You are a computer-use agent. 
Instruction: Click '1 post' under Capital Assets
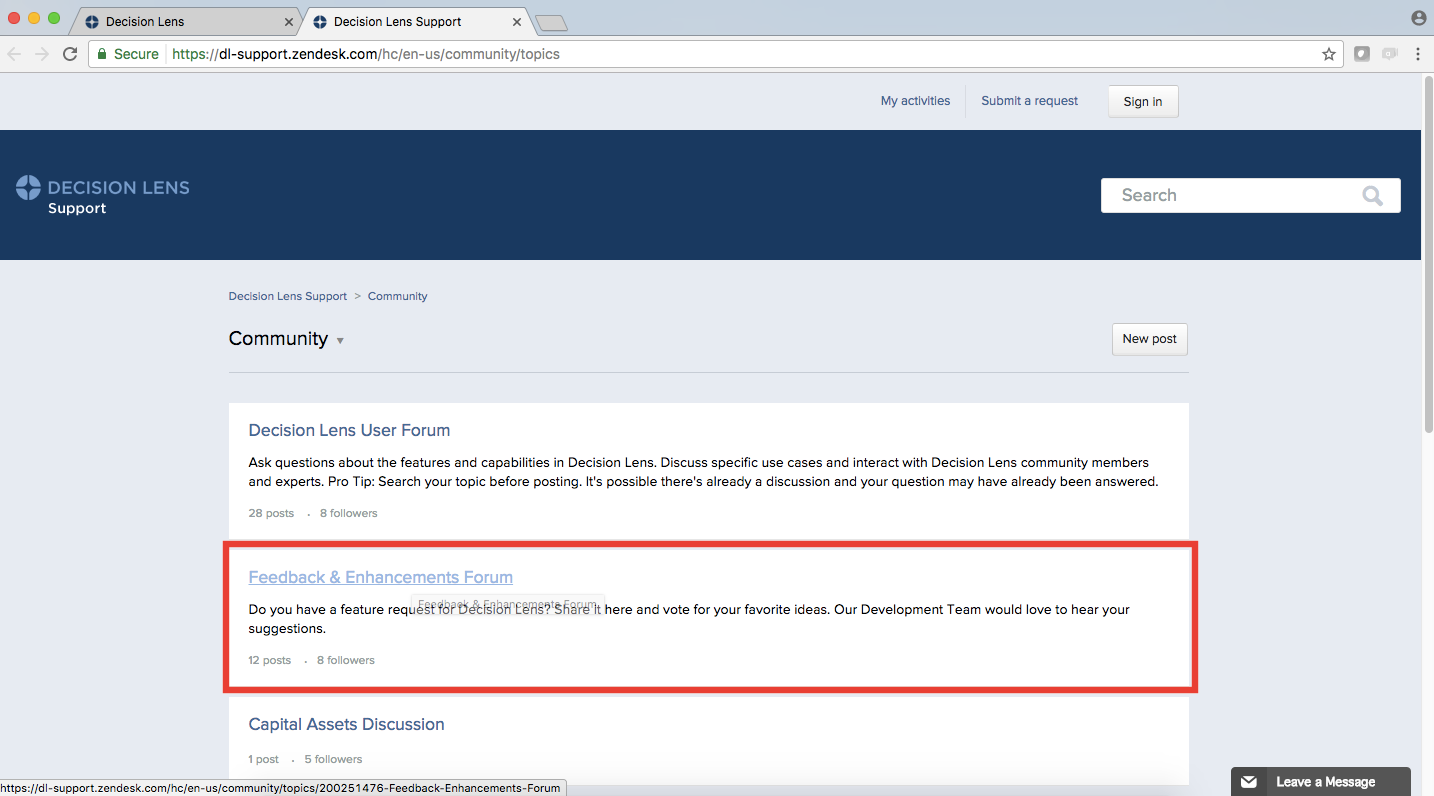coord(264,759)
